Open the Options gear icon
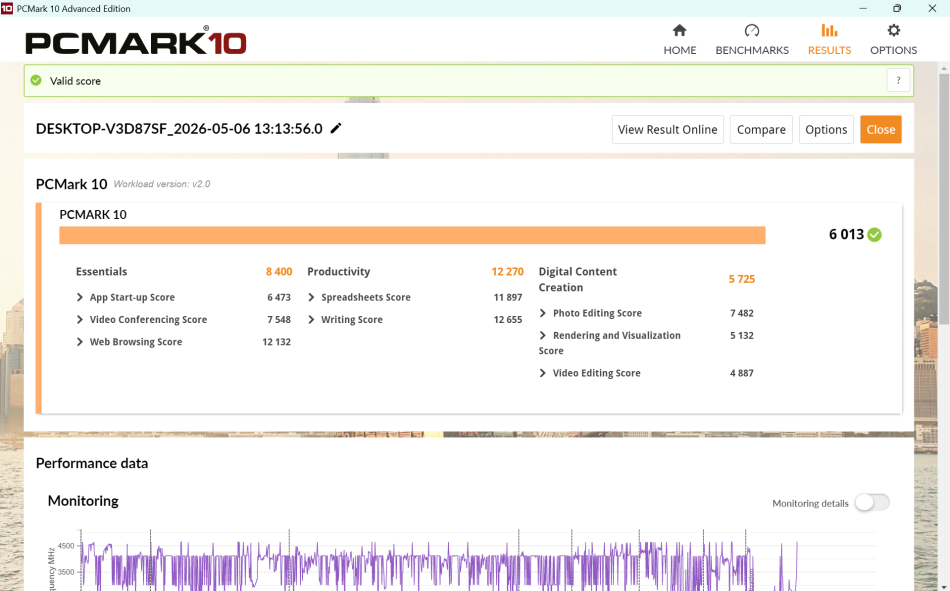950x591 pixels. pyautogui.click(x=894, y=30)
